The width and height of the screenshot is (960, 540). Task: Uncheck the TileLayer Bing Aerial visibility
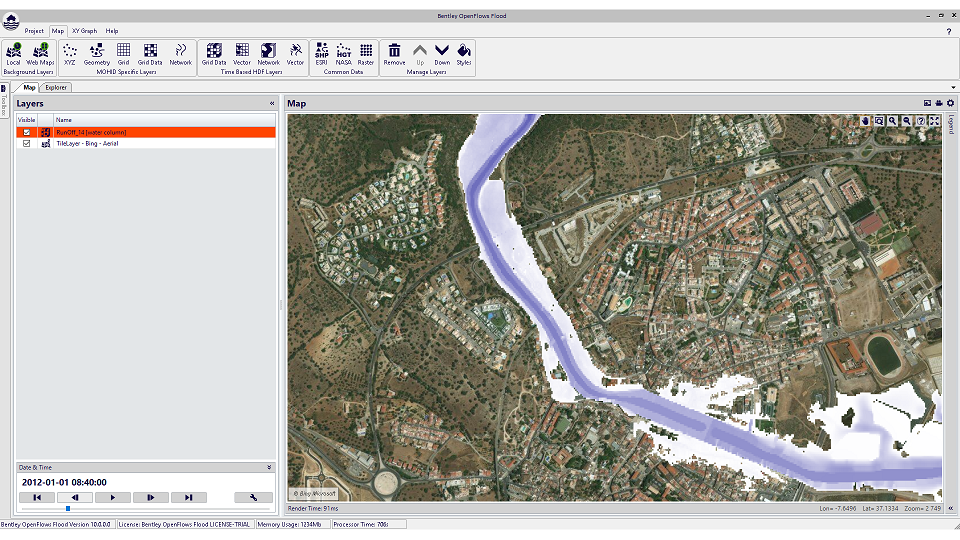coord(27,144)
